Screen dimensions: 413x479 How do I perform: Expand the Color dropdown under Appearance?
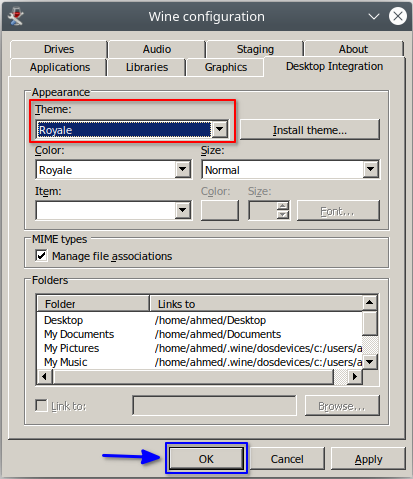coord(113,170)
